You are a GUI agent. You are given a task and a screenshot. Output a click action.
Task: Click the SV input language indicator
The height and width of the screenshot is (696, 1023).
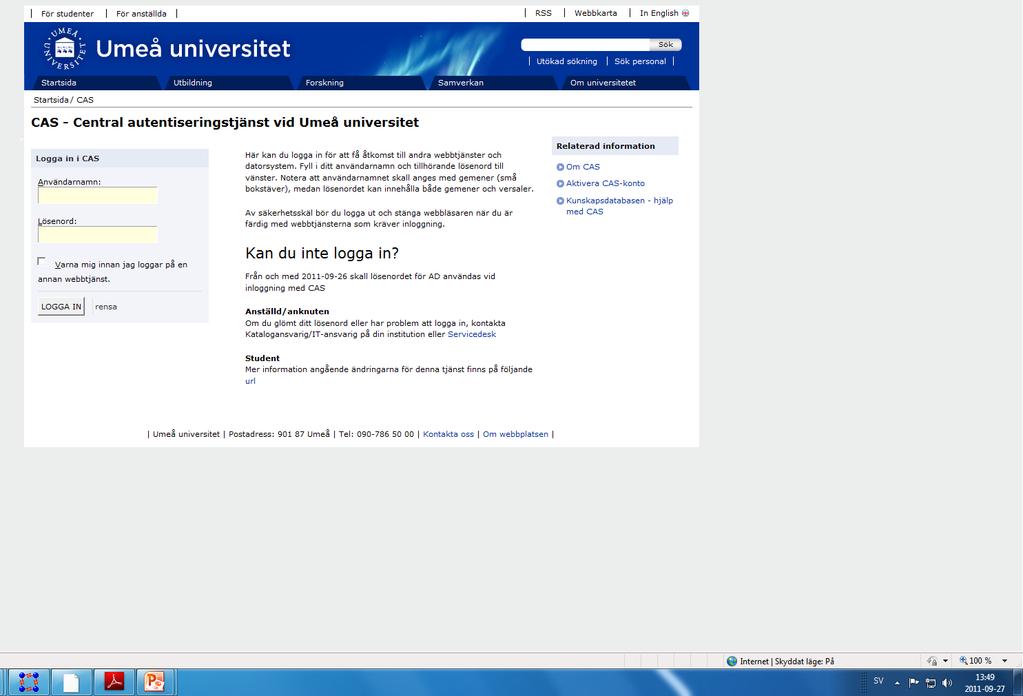pos(878,681)
